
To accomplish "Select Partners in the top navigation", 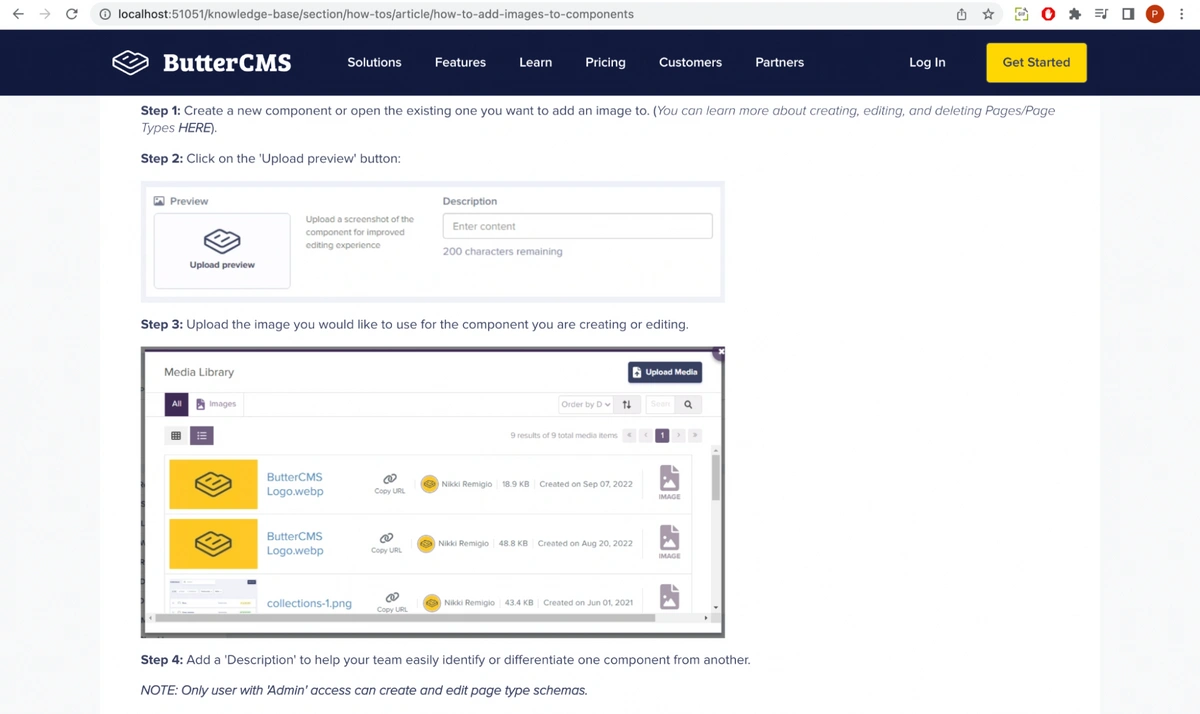I will point(779,62).
